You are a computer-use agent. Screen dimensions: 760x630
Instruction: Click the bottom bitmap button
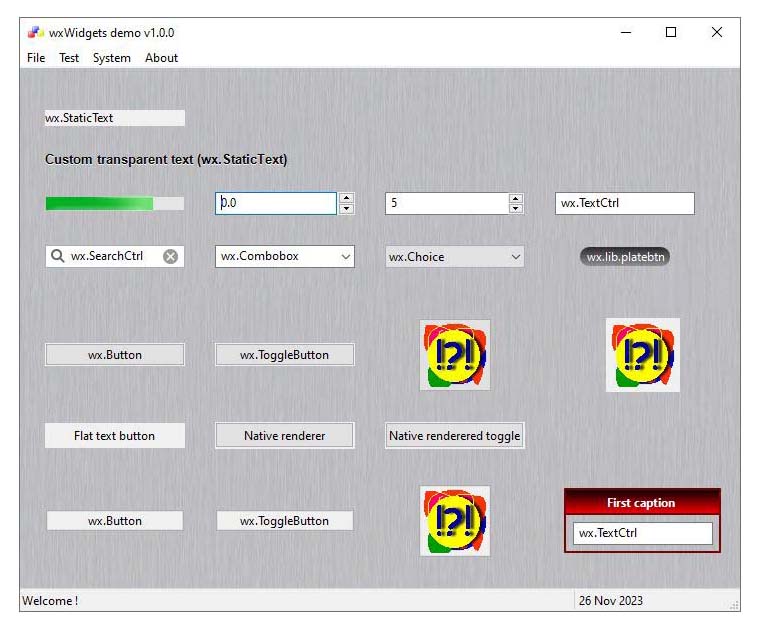pyautogui.click(x=455, y=521)
